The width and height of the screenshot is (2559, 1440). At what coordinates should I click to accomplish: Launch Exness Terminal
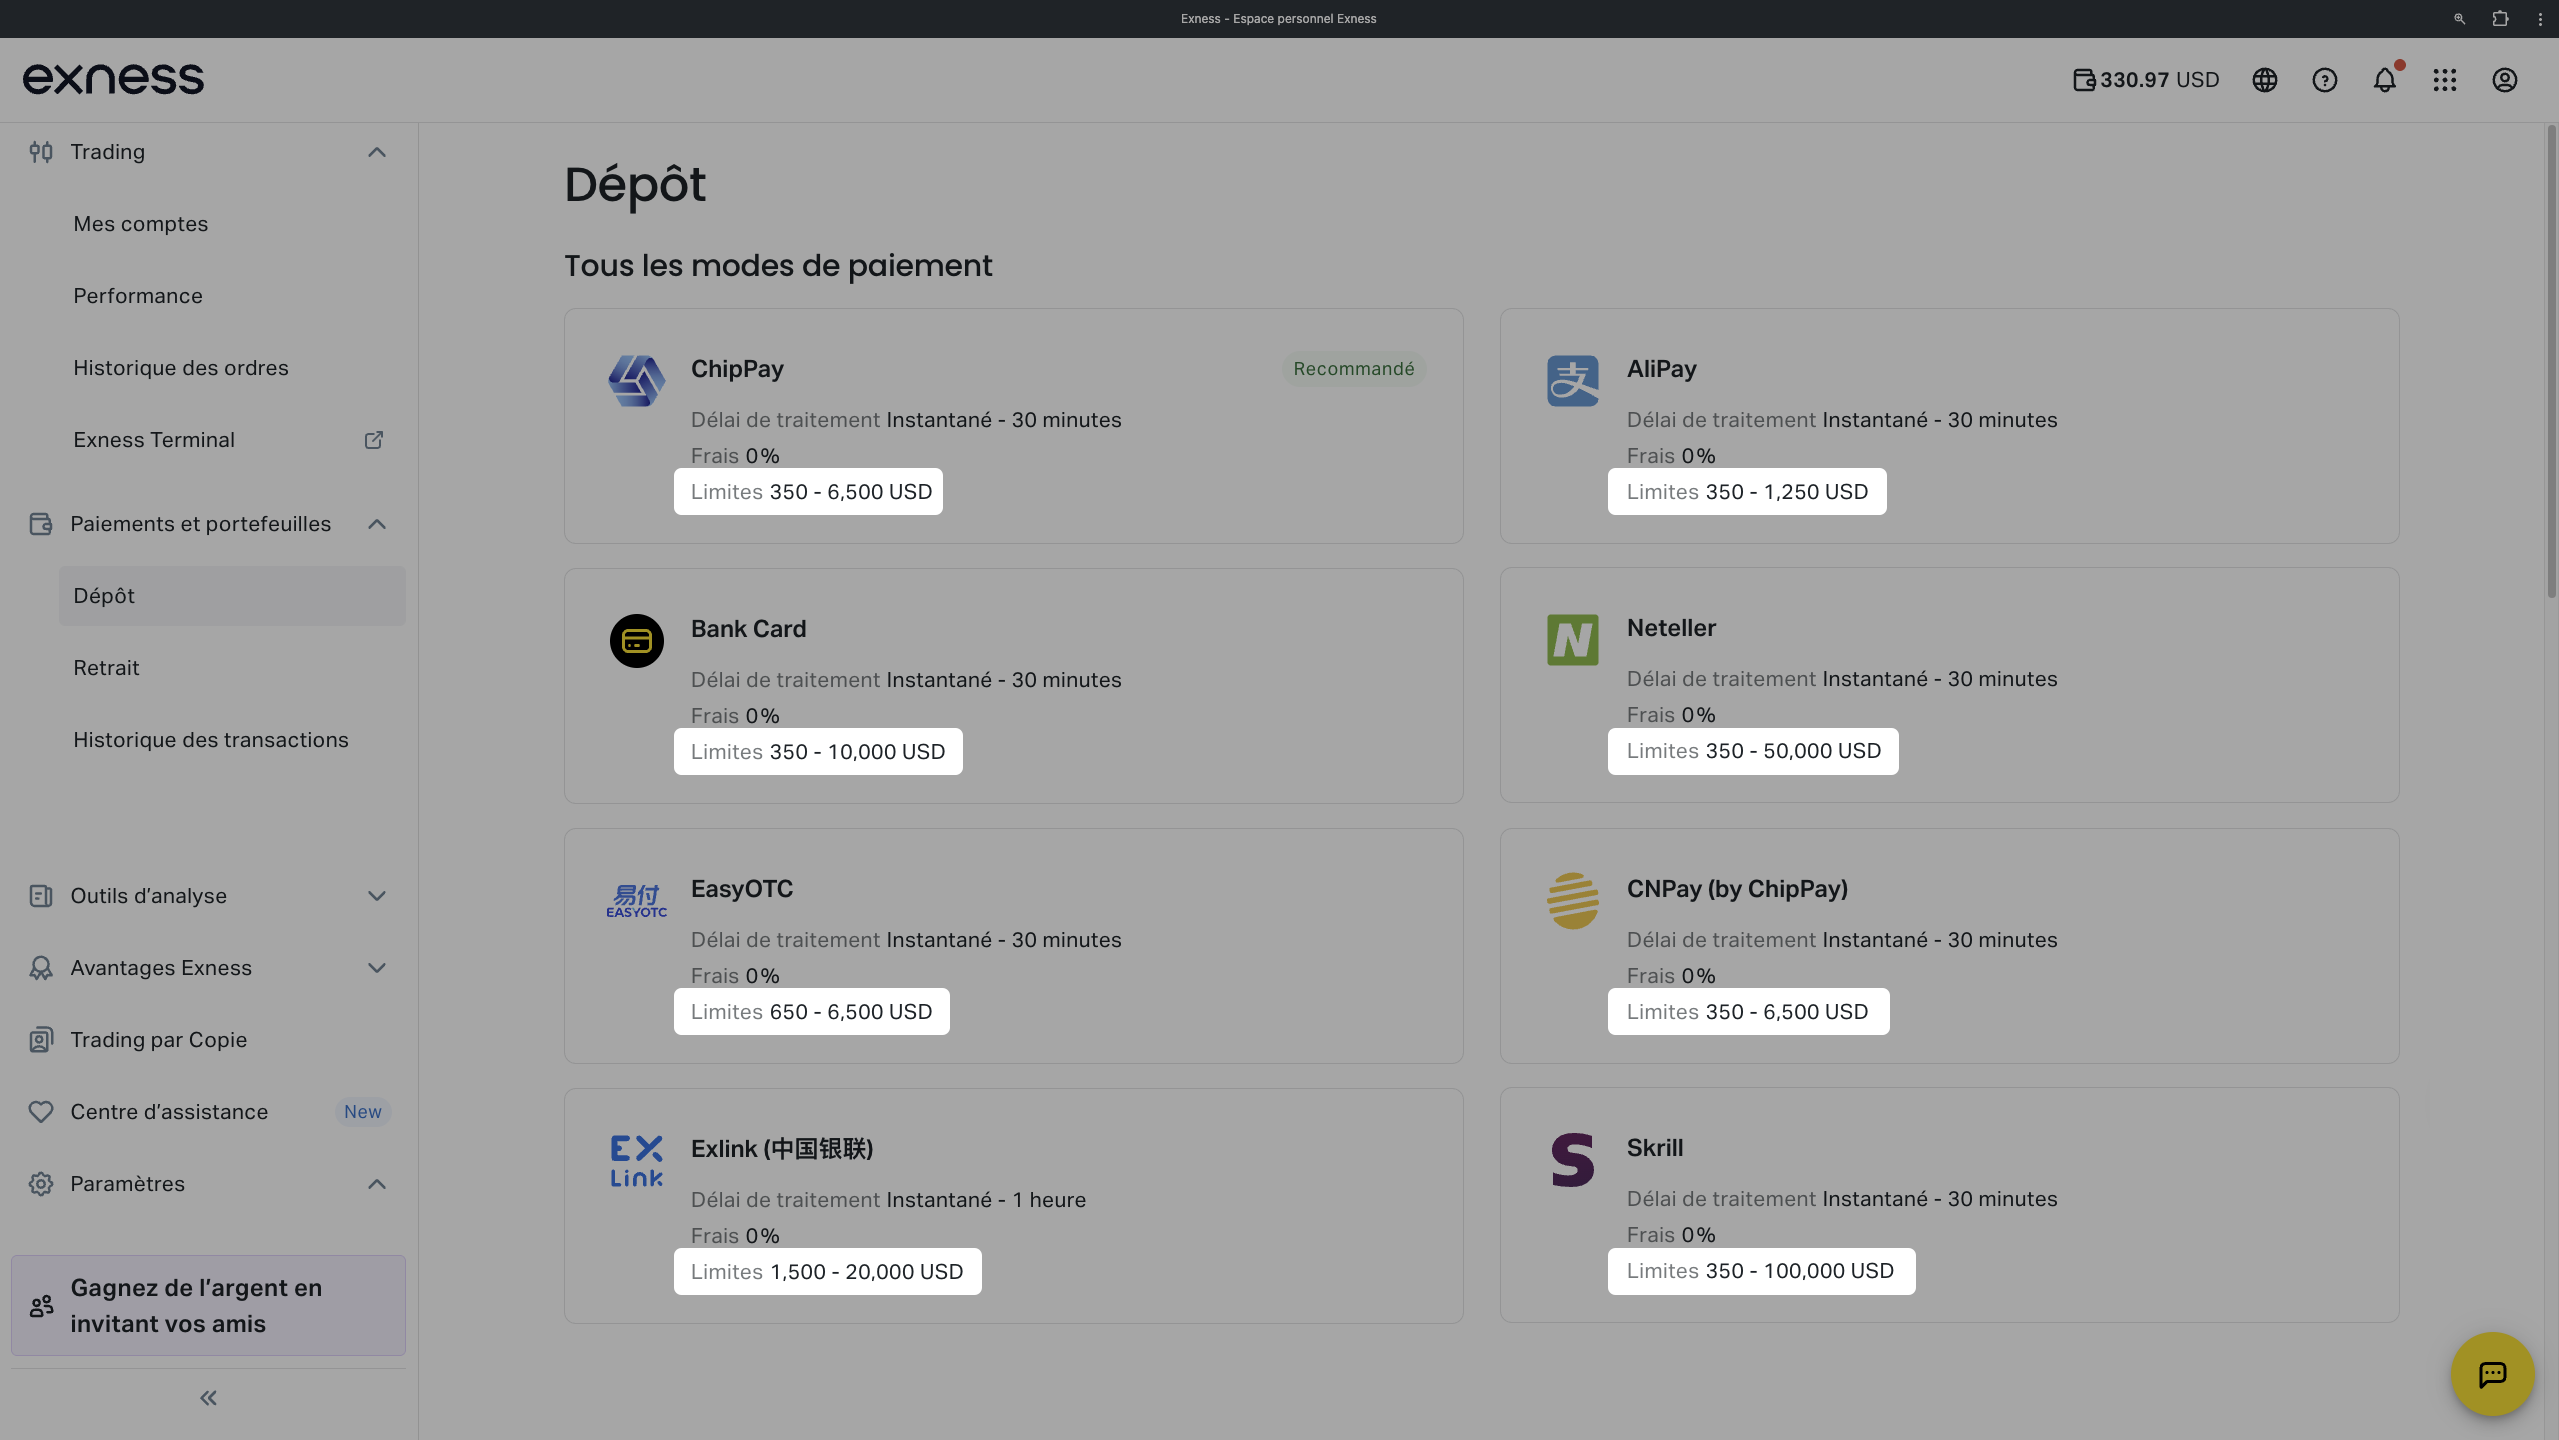(154, 440)
